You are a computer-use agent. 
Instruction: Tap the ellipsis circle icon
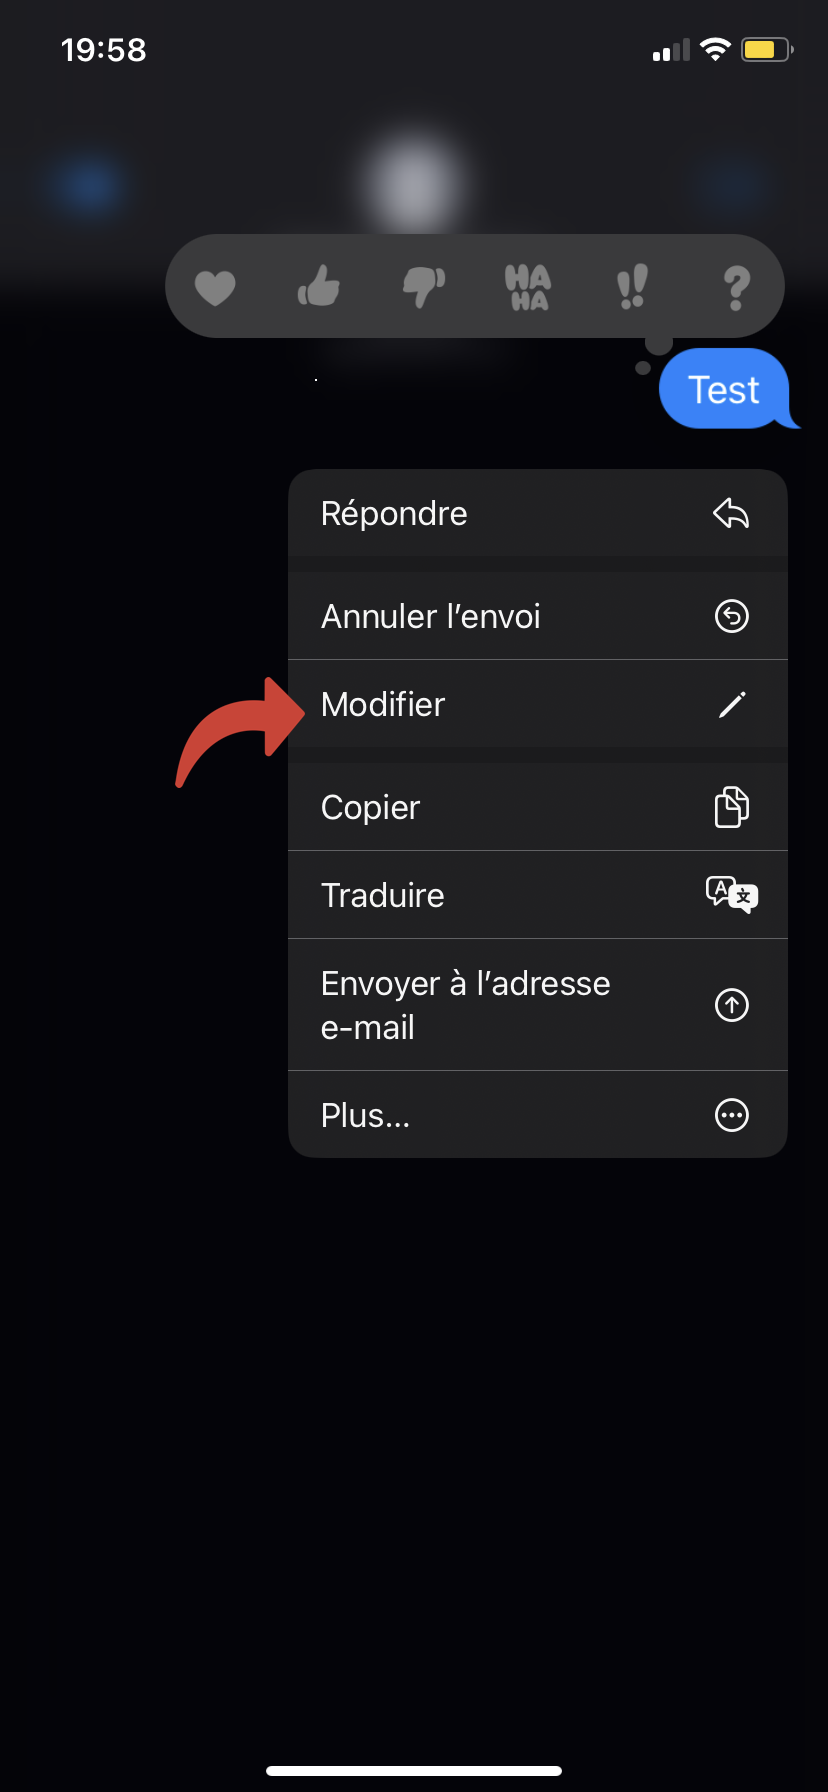(732, 1115)
